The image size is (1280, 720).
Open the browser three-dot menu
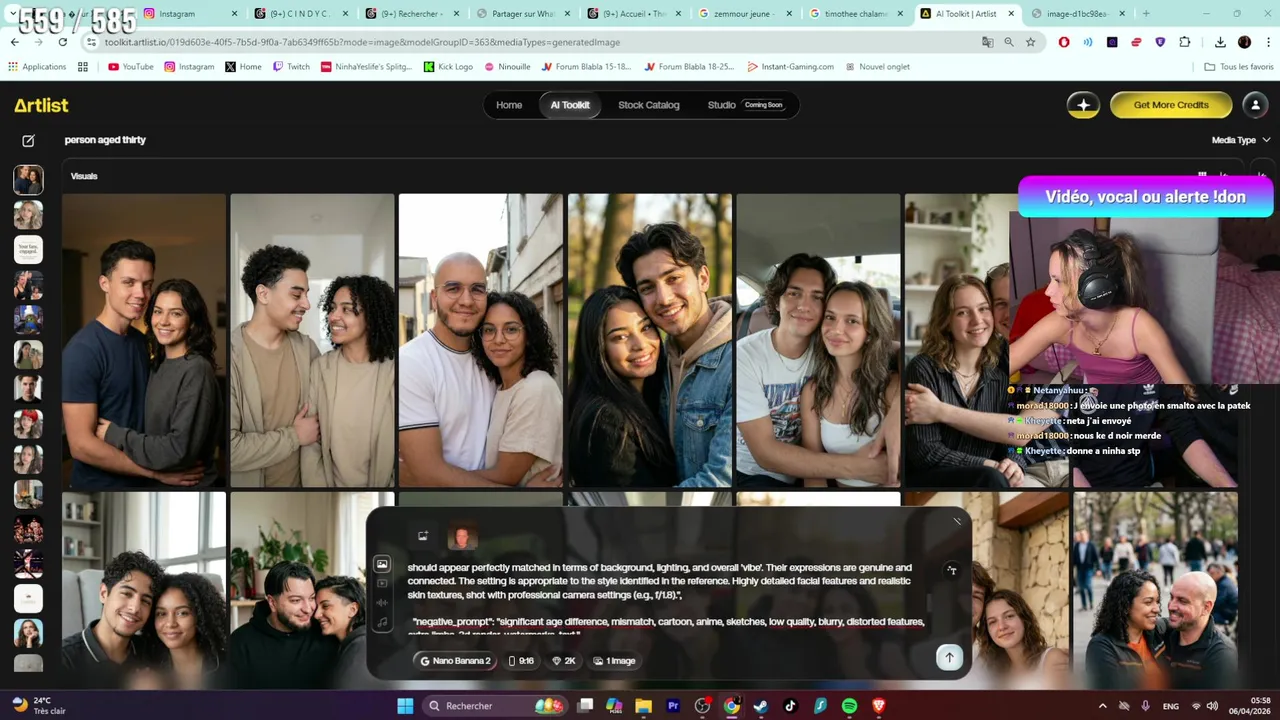tap(1268, 42)
